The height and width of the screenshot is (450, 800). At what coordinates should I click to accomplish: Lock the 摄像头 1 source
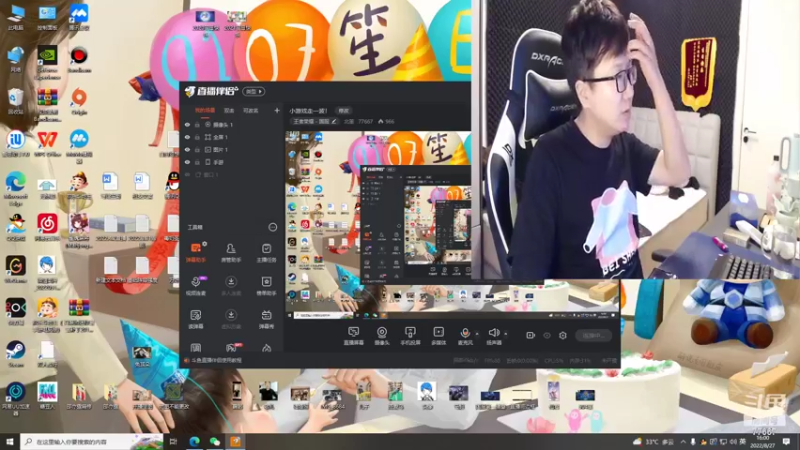(197, 124)
